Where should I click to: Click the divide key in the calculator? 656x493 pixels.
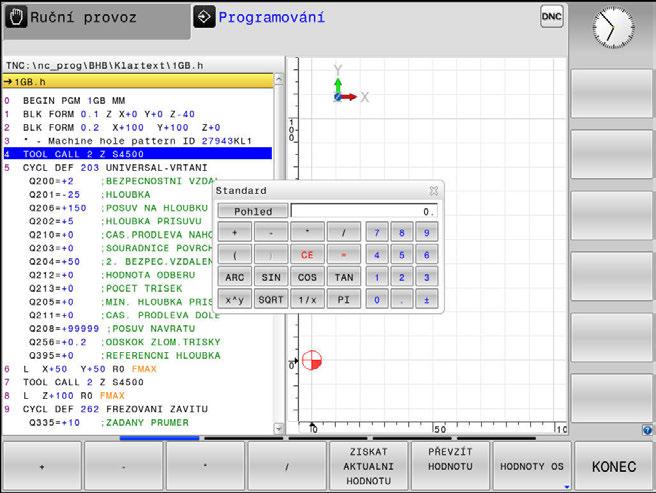(x=343, y=232)
